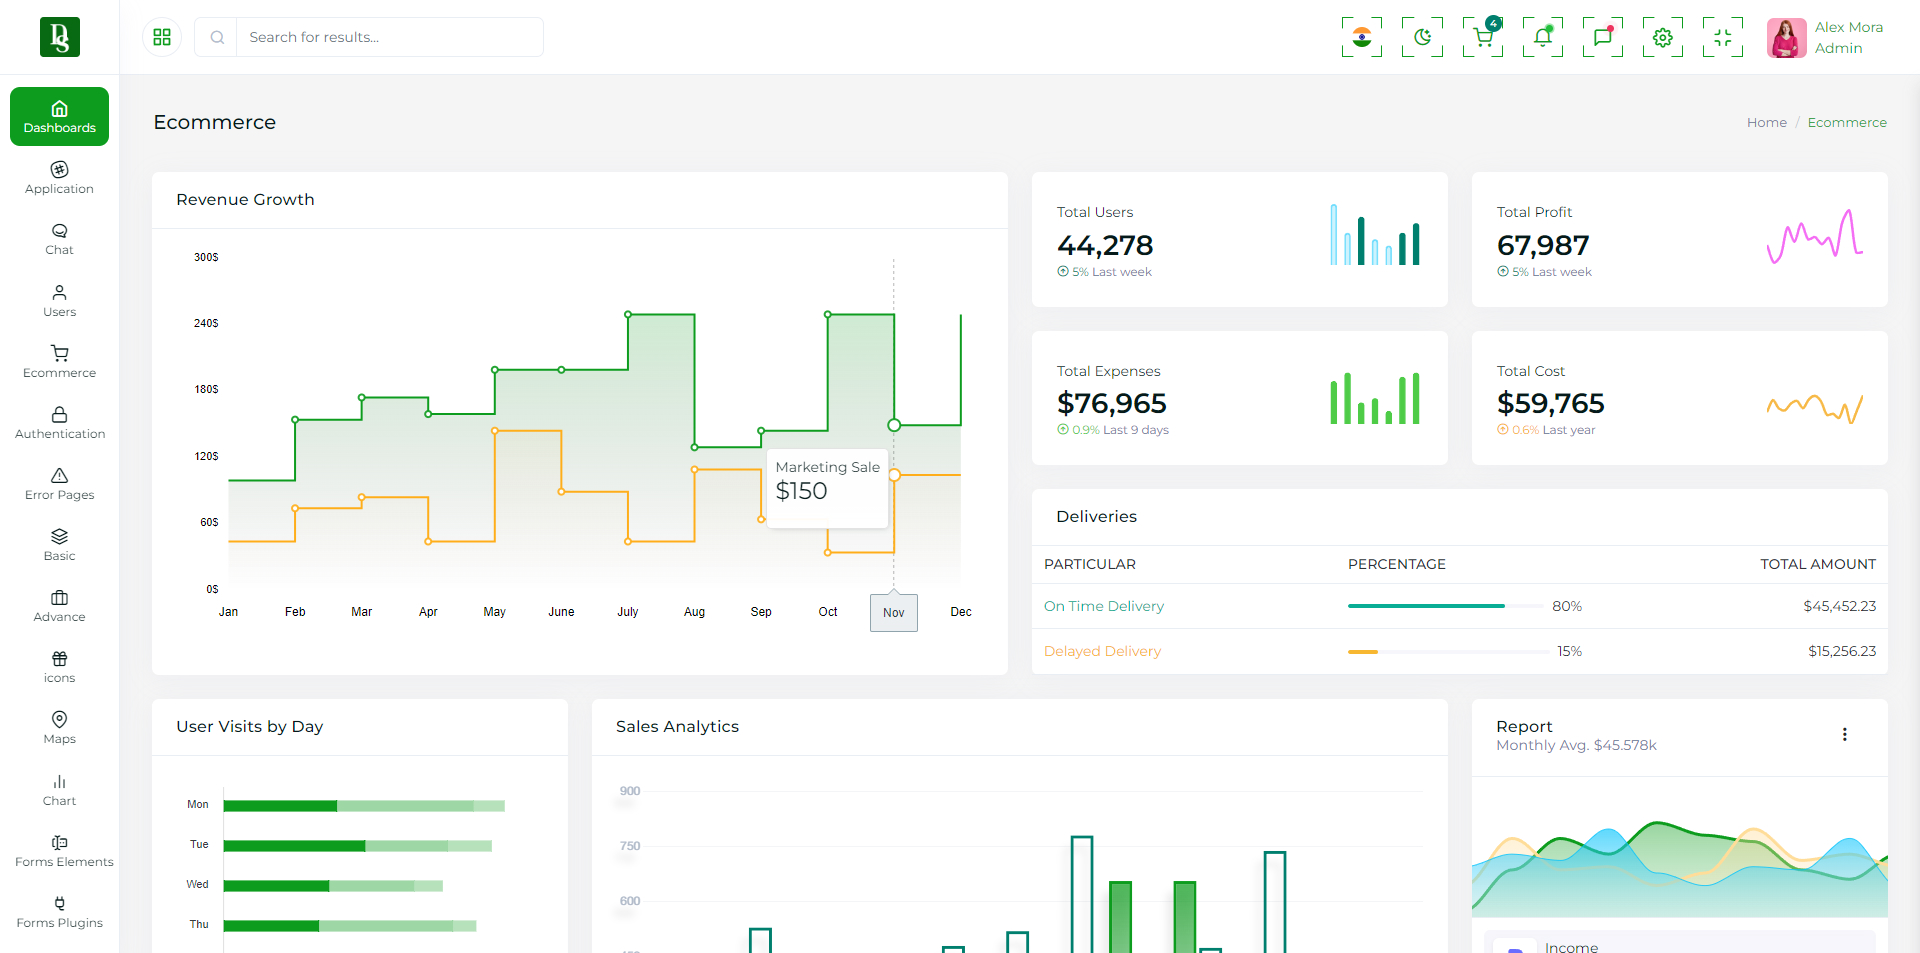This screenshot has width=1920, height=953.
Task: Open Forms Plugins in the sidebar
Action: (x=60, y=911)
